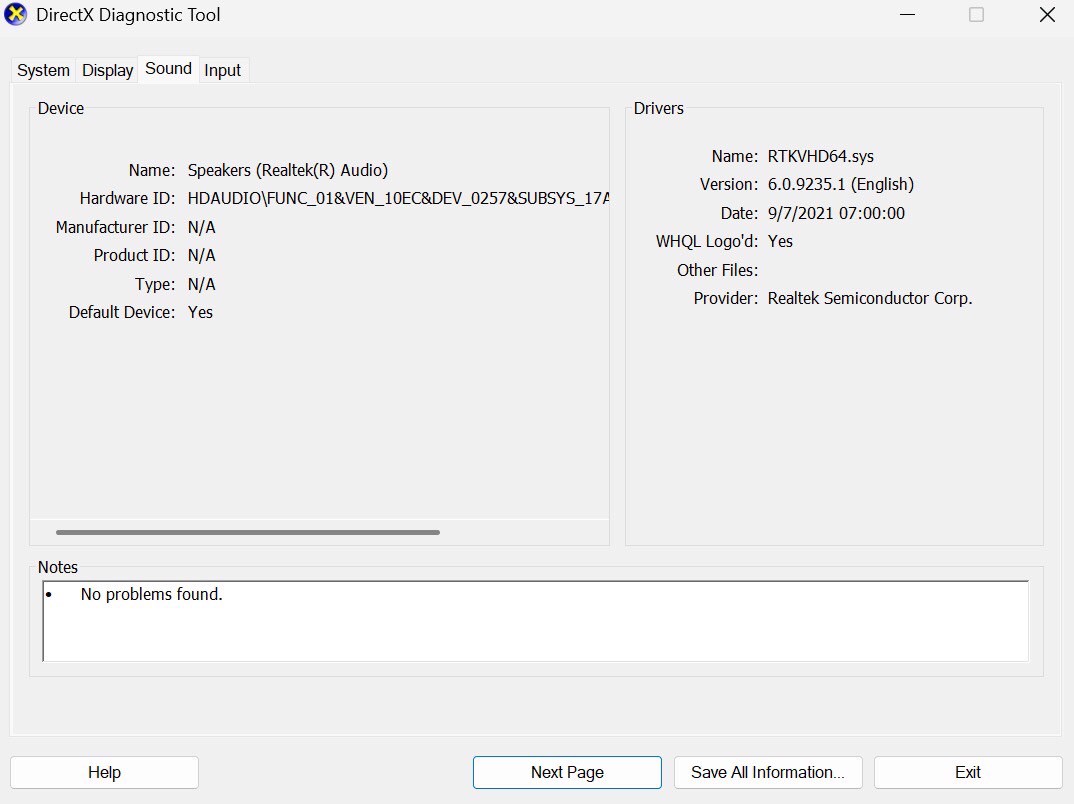Select the Sound tab
The image size is (1074, 804).
(x=167, y=68)
